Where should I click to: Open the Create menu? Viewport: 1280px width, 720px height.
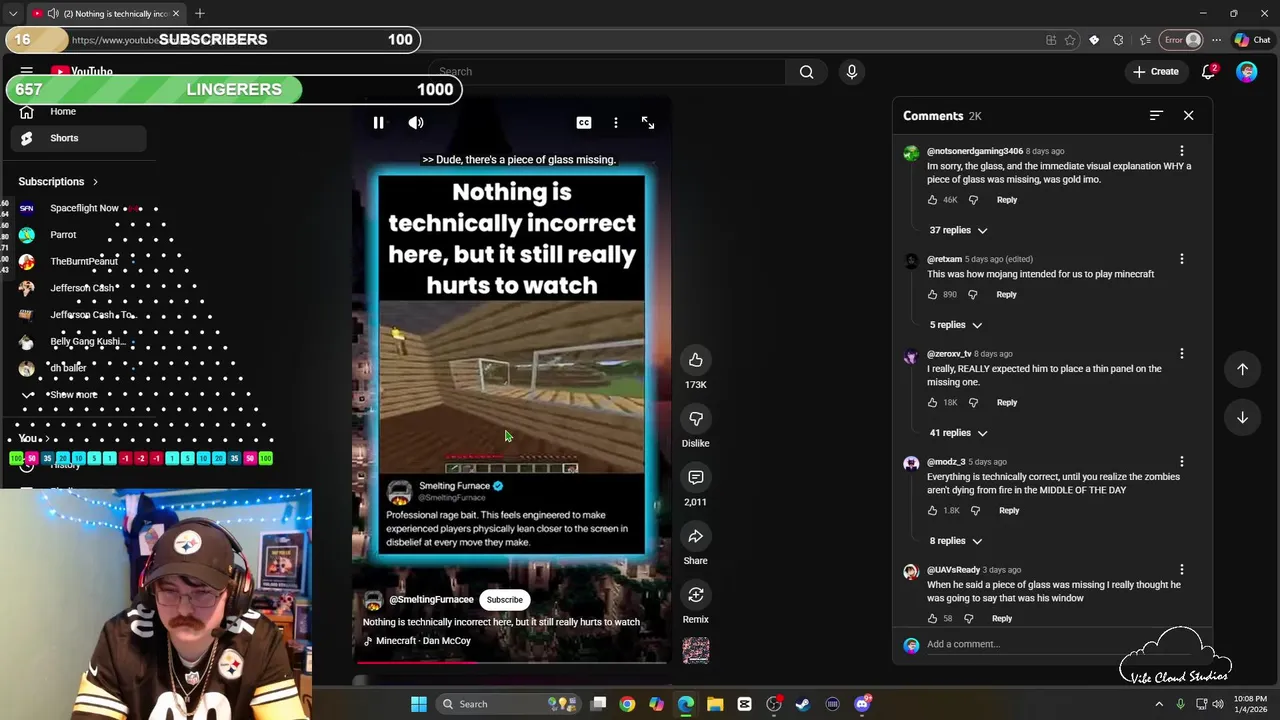pyautogui.click(x=1155, y=72)
